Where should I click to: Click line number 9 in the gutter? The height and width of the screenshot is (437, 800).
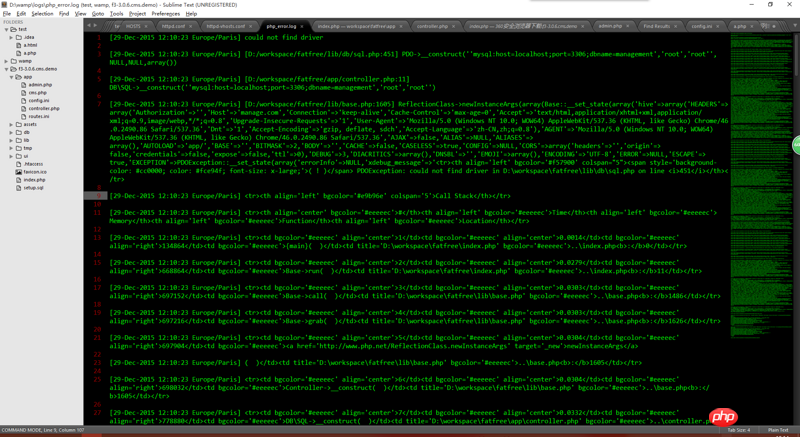pyautogui.click(x=99, y=196)
